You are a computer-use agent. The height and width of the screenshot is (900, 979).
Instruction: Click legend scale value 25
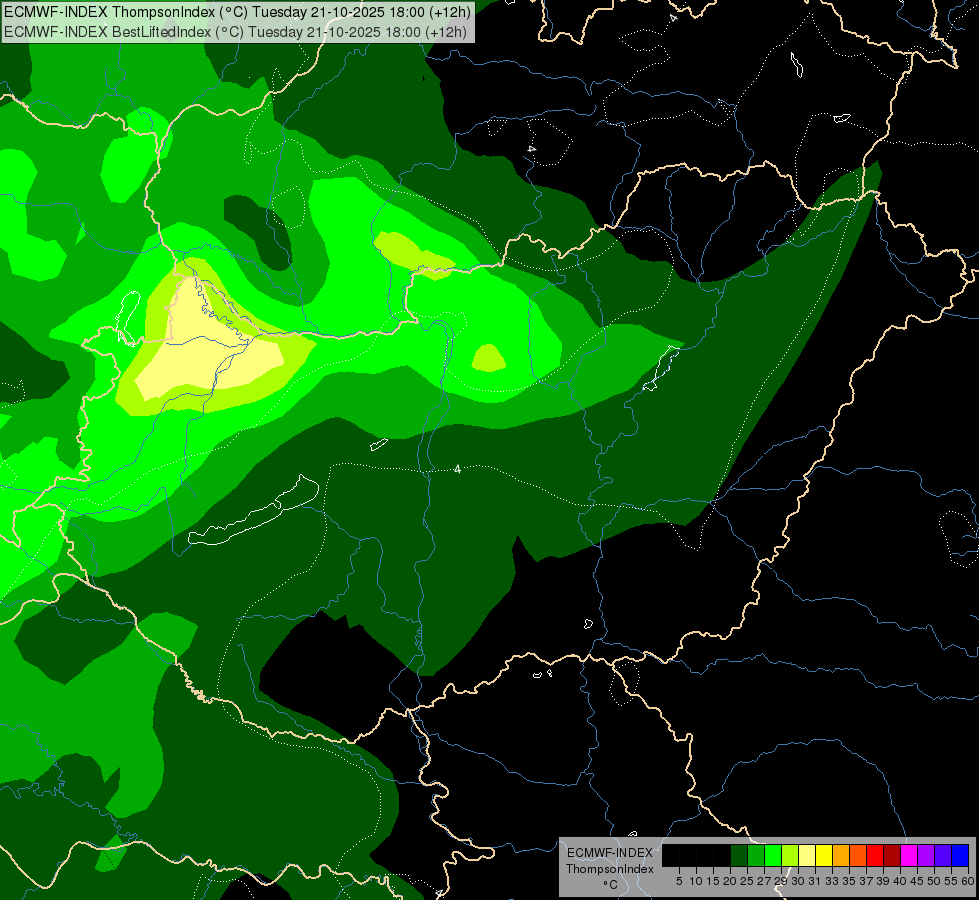(x=747, y=881)
